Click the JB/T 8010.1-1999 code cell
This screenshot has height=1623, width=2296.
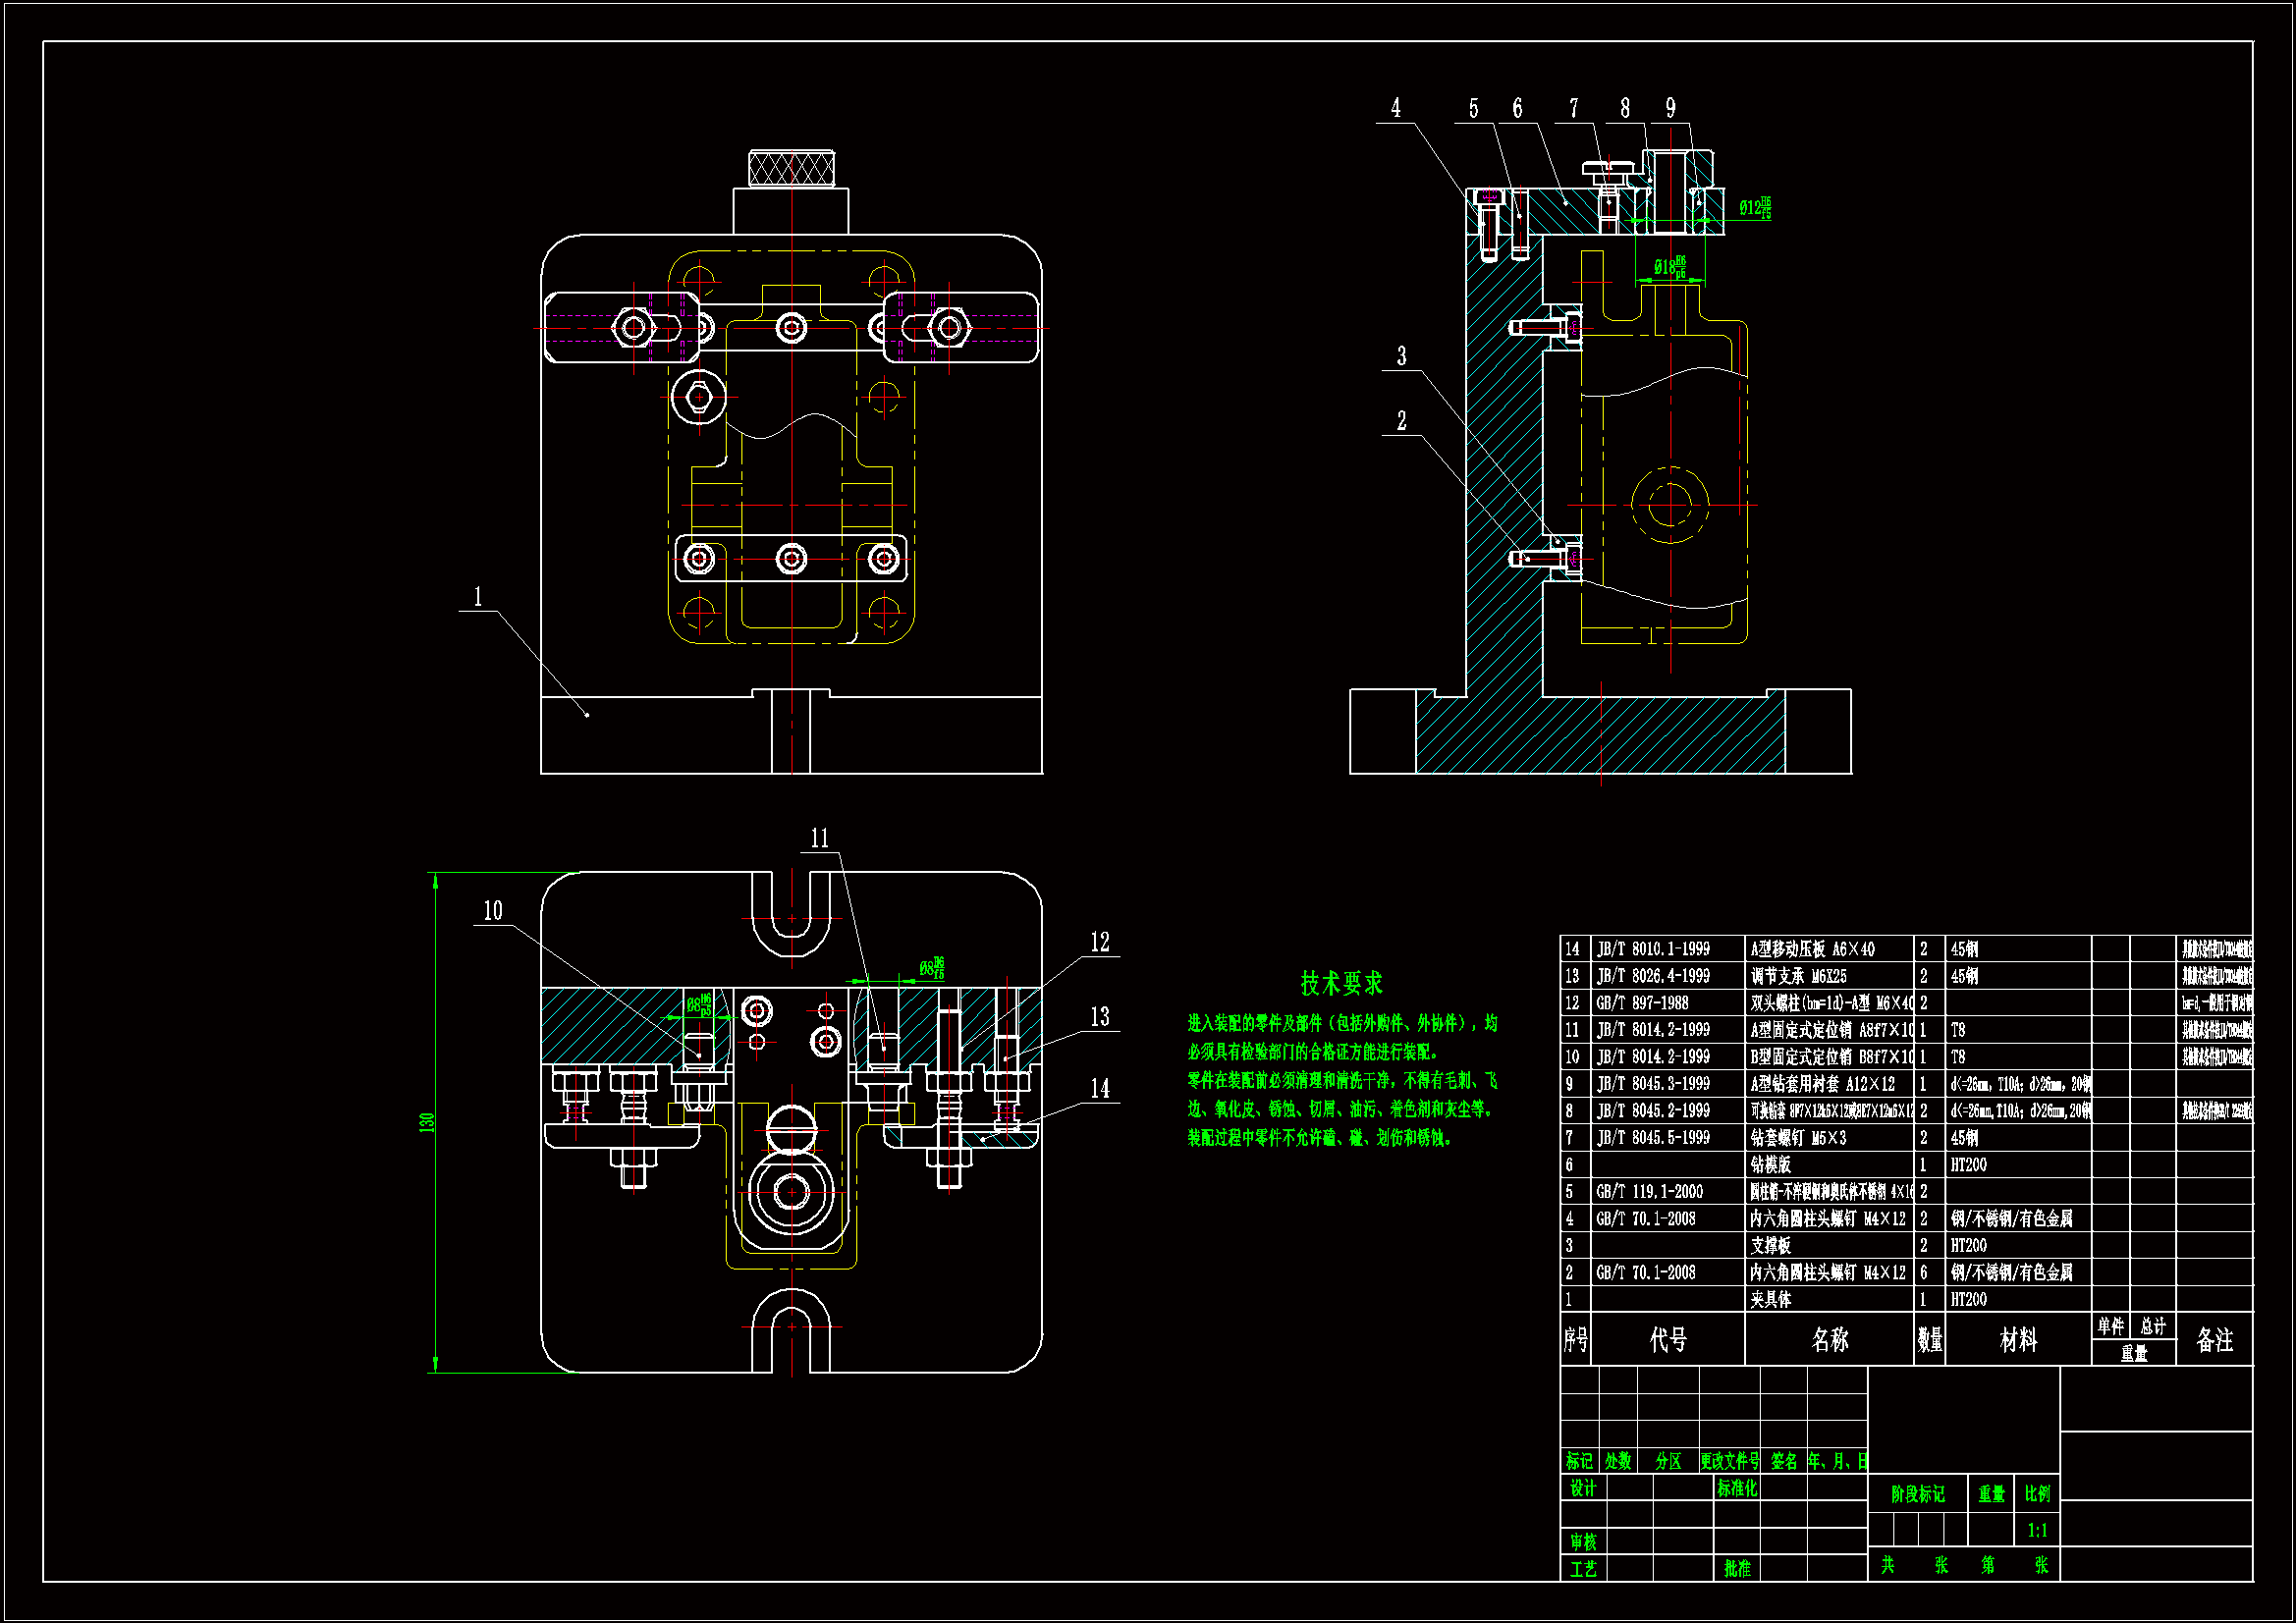1653,949
